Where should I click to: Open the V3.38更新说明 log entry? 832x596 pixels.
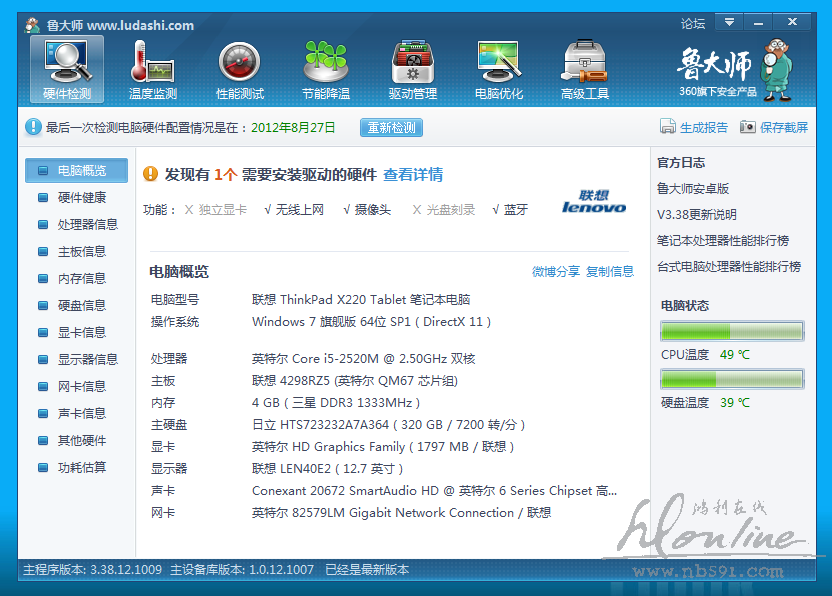tap(697, 214)
